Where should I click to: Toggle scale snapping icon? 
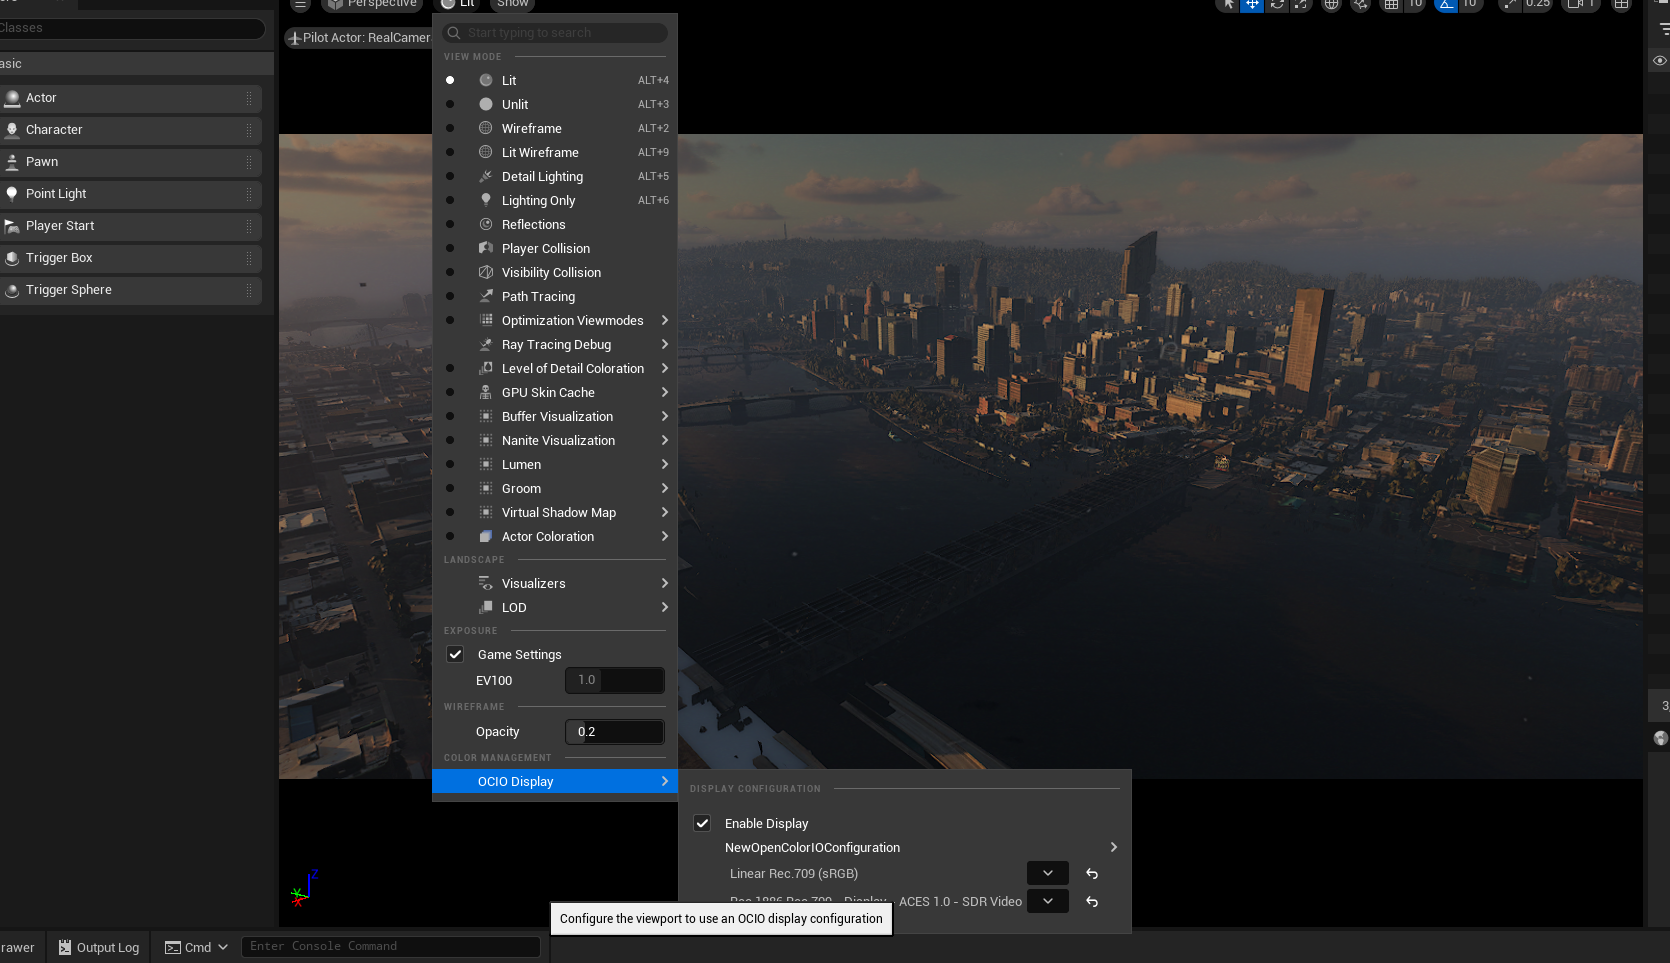click(1510, 4)
